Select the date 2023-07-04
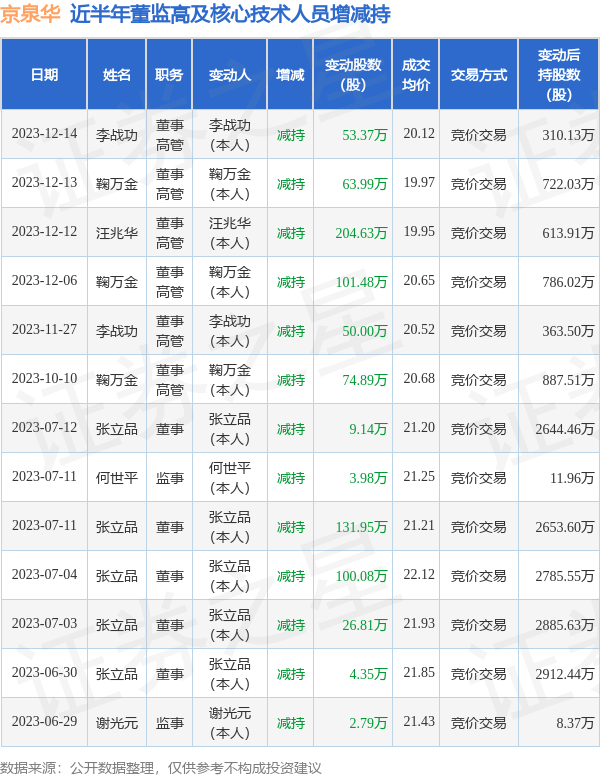Screen dimensions: 600x777 click(x=44, y=575)
